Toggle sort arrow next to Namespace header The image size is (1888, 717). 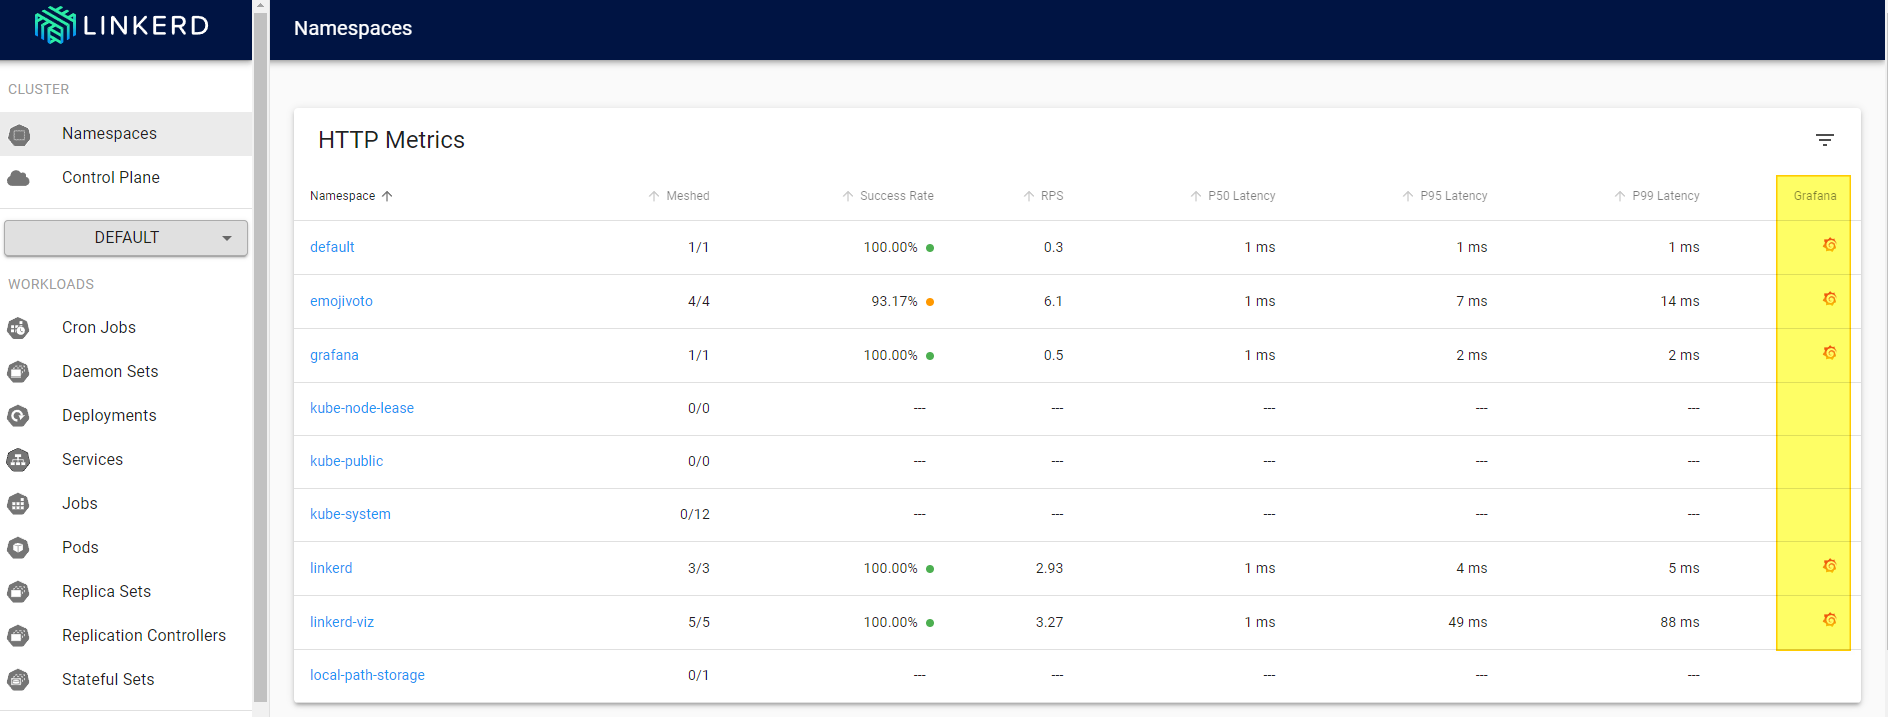pyautogui.click(x=387, y=196)
